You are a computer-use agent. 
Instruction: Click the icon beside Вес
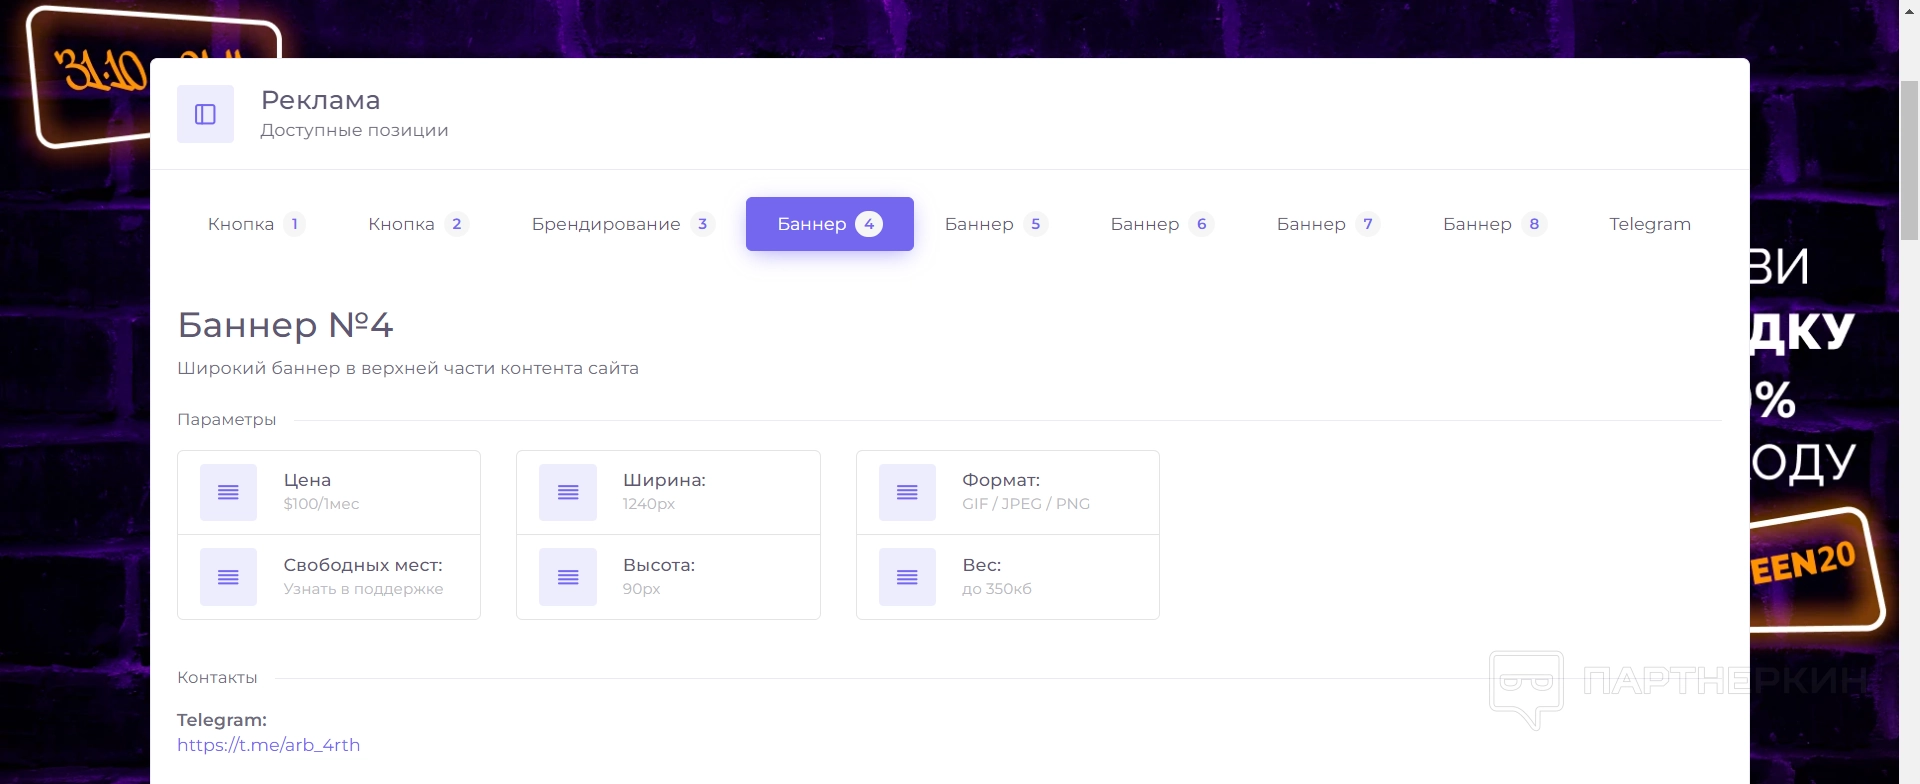[x=907, y=577]
